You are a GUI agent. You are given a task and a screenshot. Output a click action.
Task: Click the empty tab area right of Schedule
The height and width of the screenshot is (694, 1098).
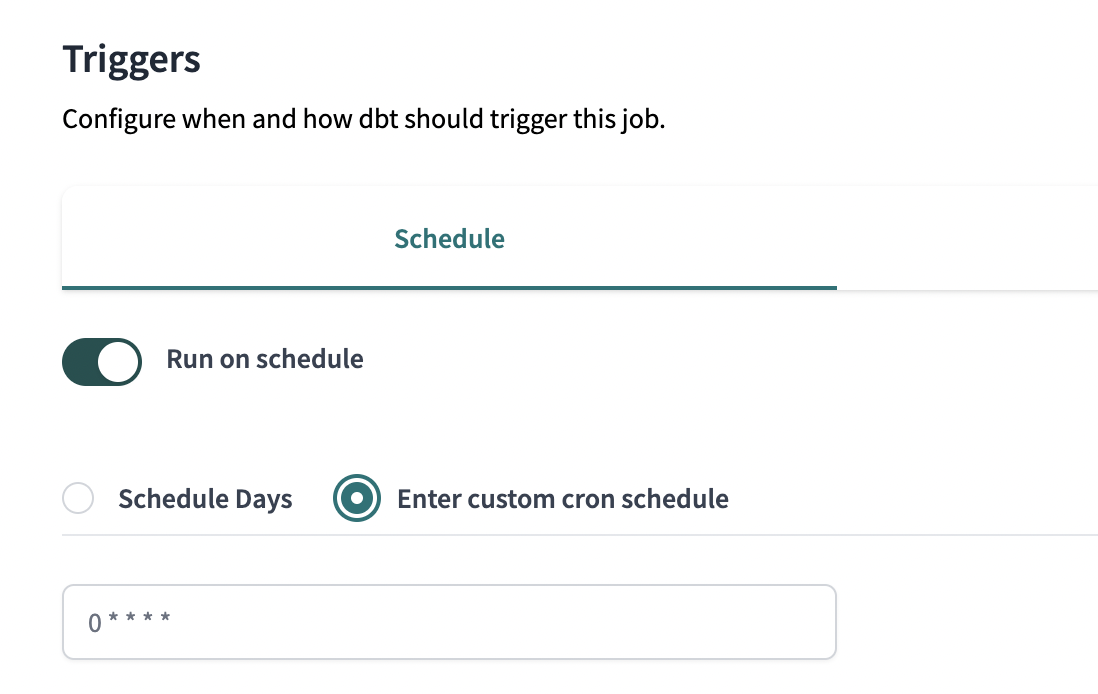[965, 240]
